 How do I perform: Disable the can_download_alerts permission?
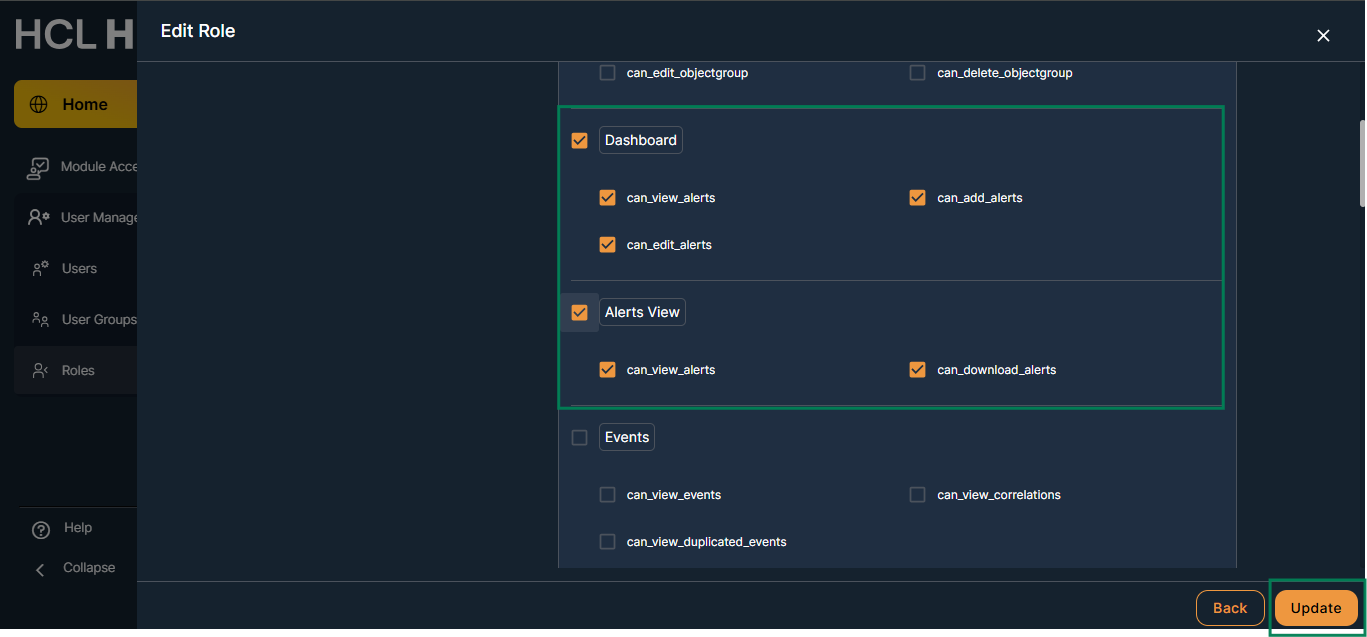917,370
